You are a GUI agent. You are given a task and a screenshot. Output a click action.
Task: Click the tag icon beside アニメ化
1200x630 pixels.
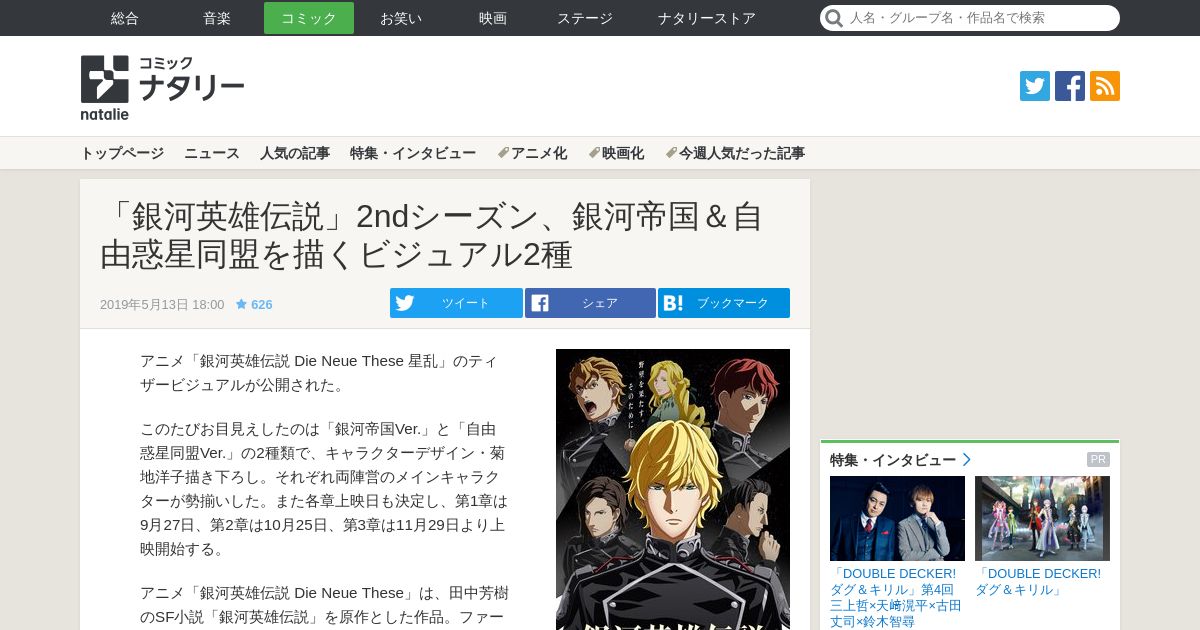pyautogui.click(x=503, y=153)
